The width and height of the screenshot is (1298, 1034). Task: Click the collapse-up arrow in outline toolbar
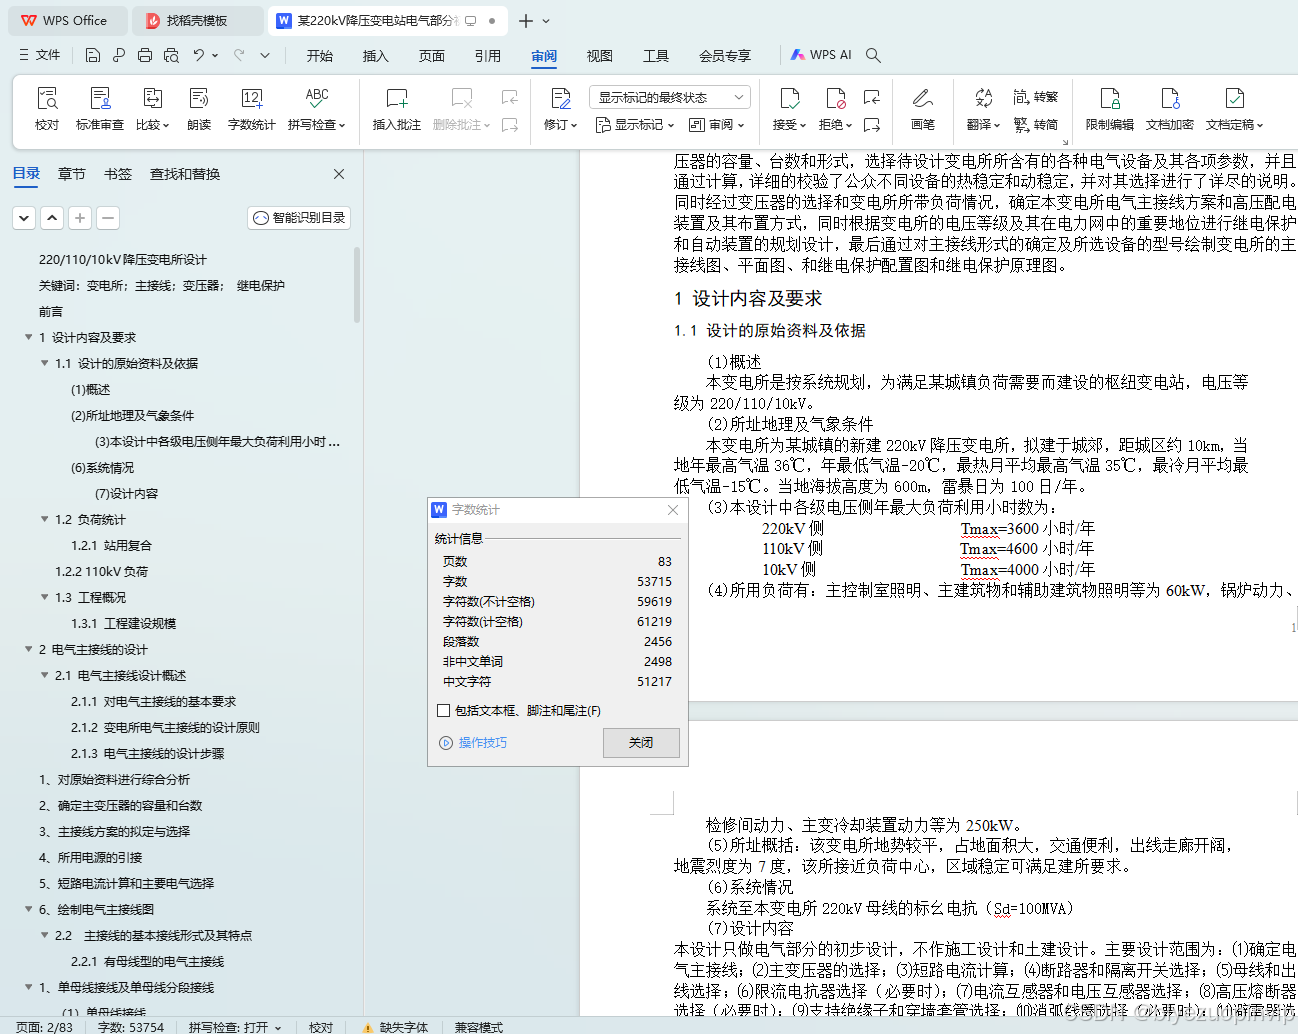[x=52, y=217]
